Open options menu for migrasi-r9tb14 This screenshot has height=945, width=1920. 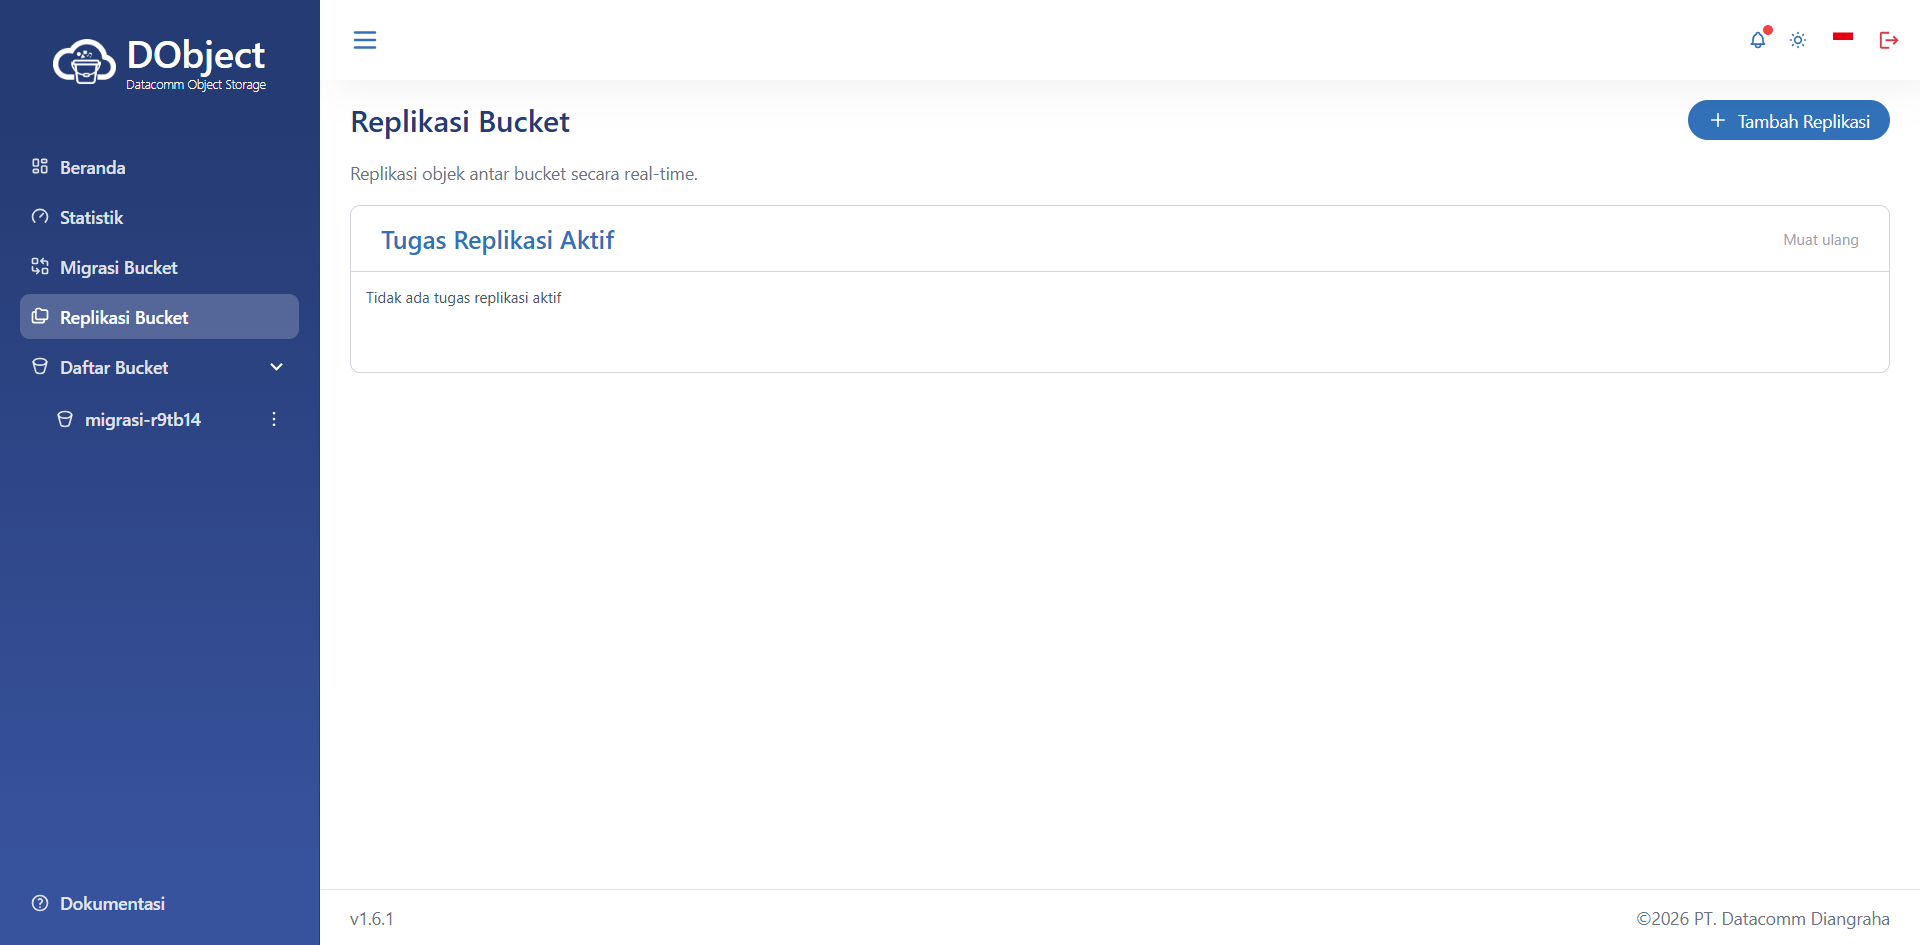[x=274, y=419]
